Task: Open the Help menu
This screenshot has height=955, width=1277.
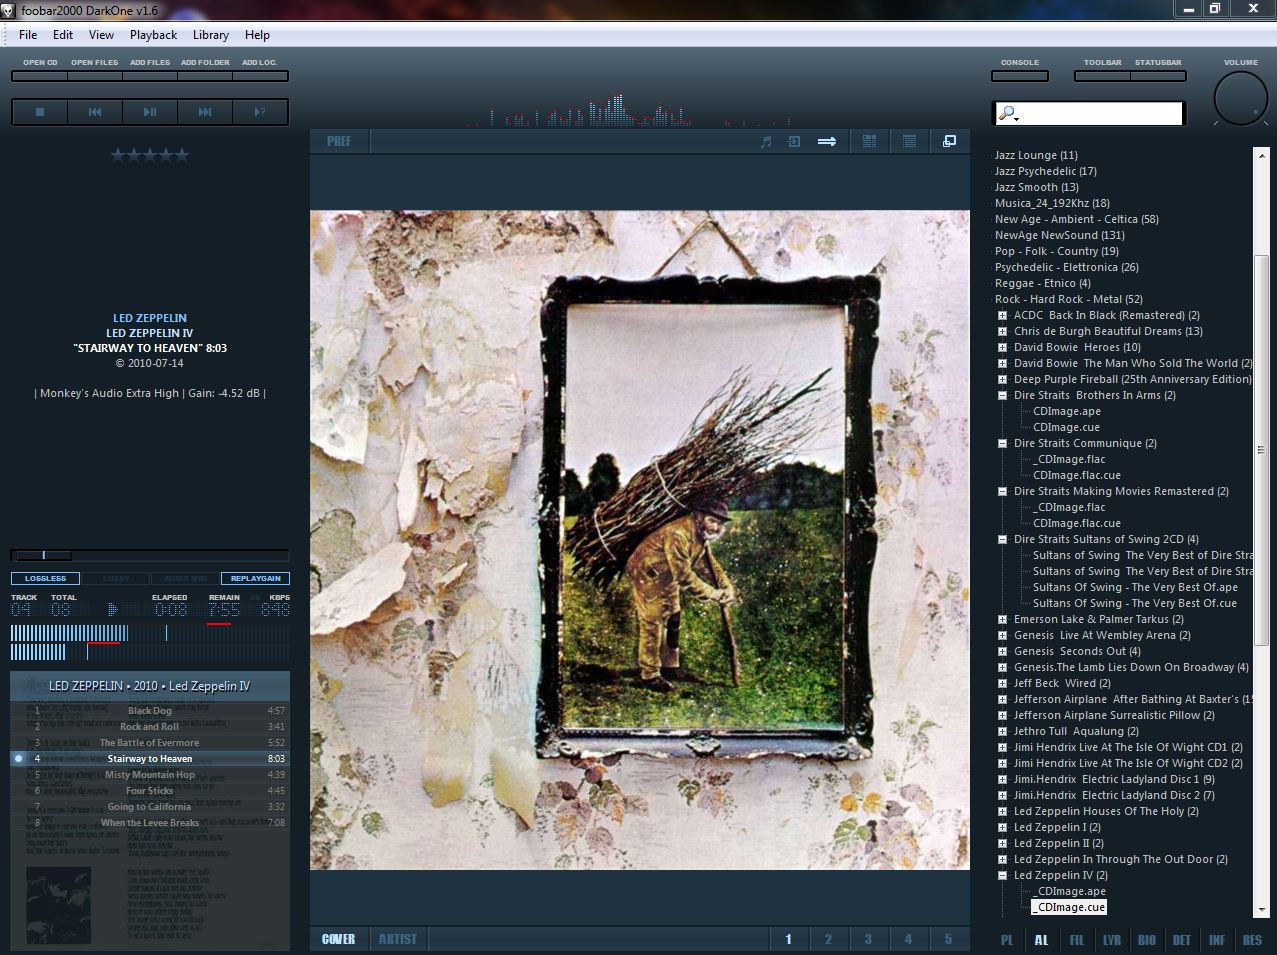Action: coord(257,35)
